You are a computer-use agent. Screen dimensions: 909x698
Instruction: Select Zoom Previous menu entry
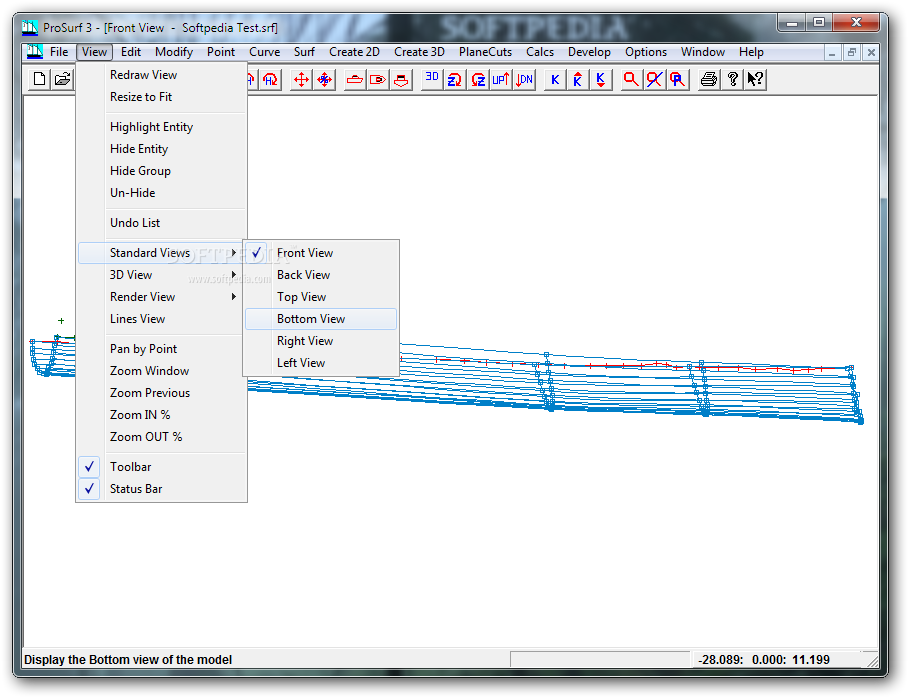pyautogui.click(x=162, y=393)
